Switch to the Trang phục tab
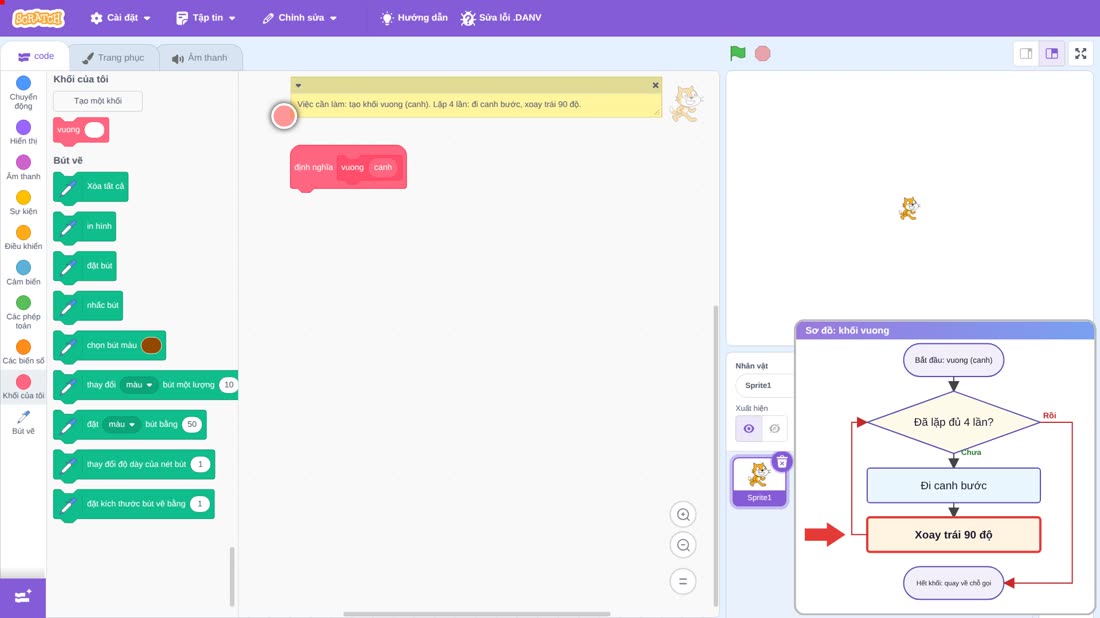The height and width of the screenshot is (618, 1100). click(x=113, y=58)
